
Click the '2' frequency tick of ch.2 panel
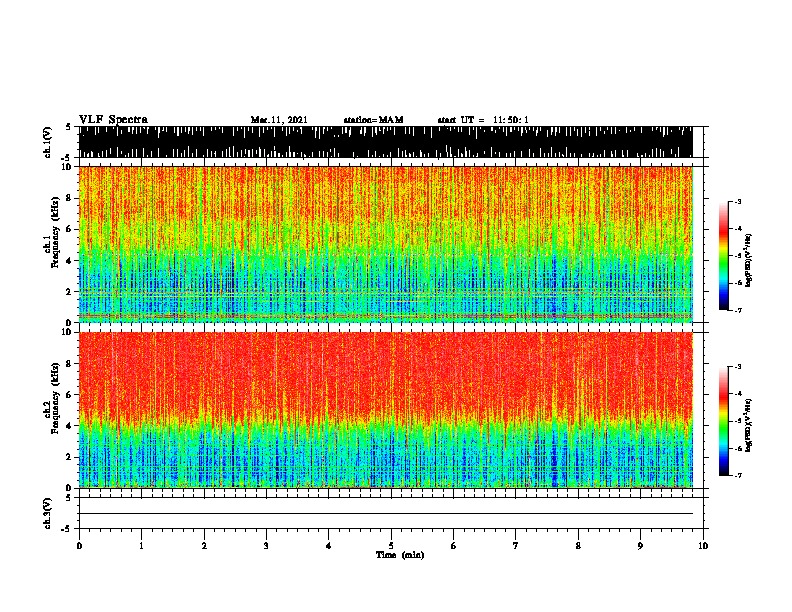click(x=71, y=457)
